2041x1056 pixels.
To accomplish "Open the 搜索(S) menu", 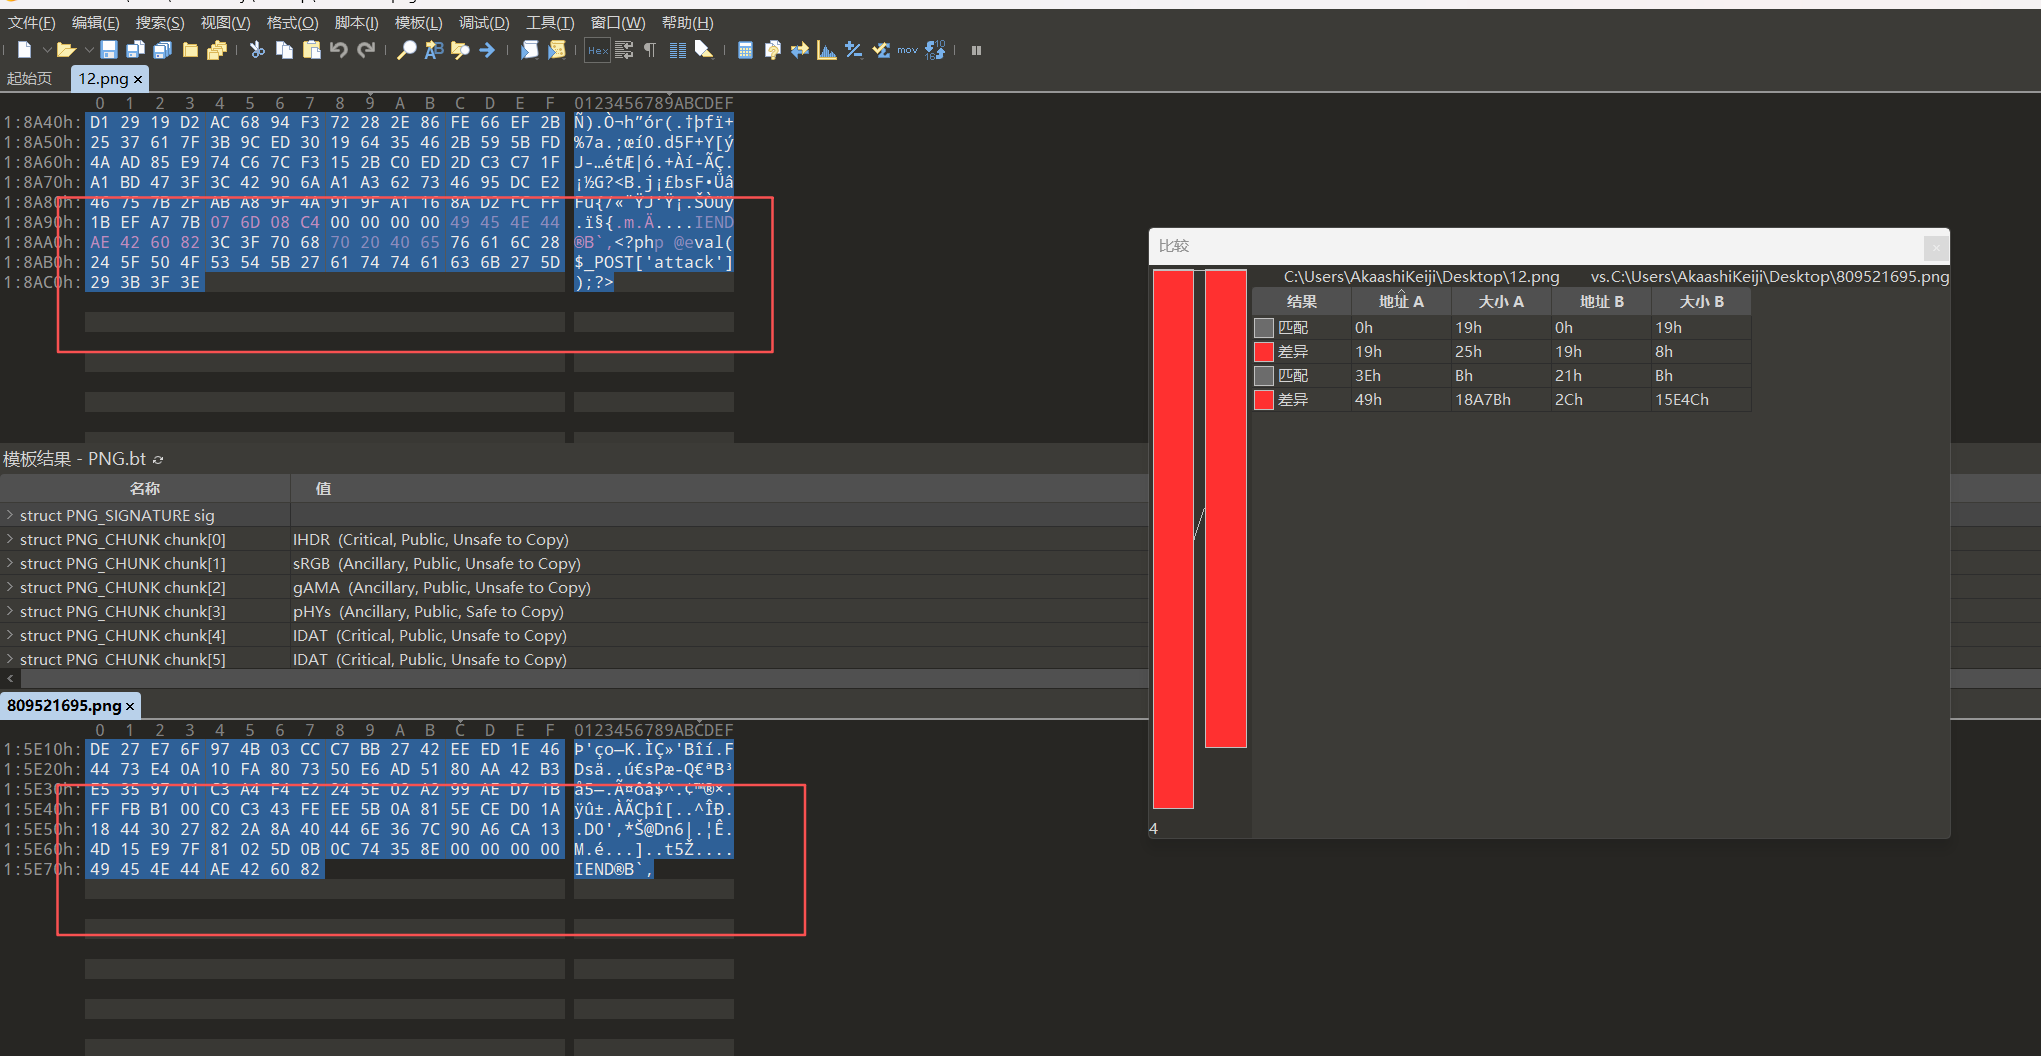I will click(160, 23).
